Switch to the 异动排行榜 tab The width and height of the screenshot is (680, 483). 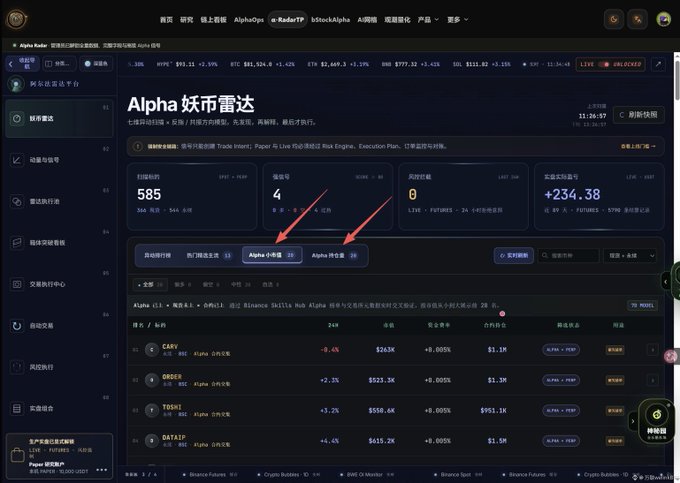(157, 255)
